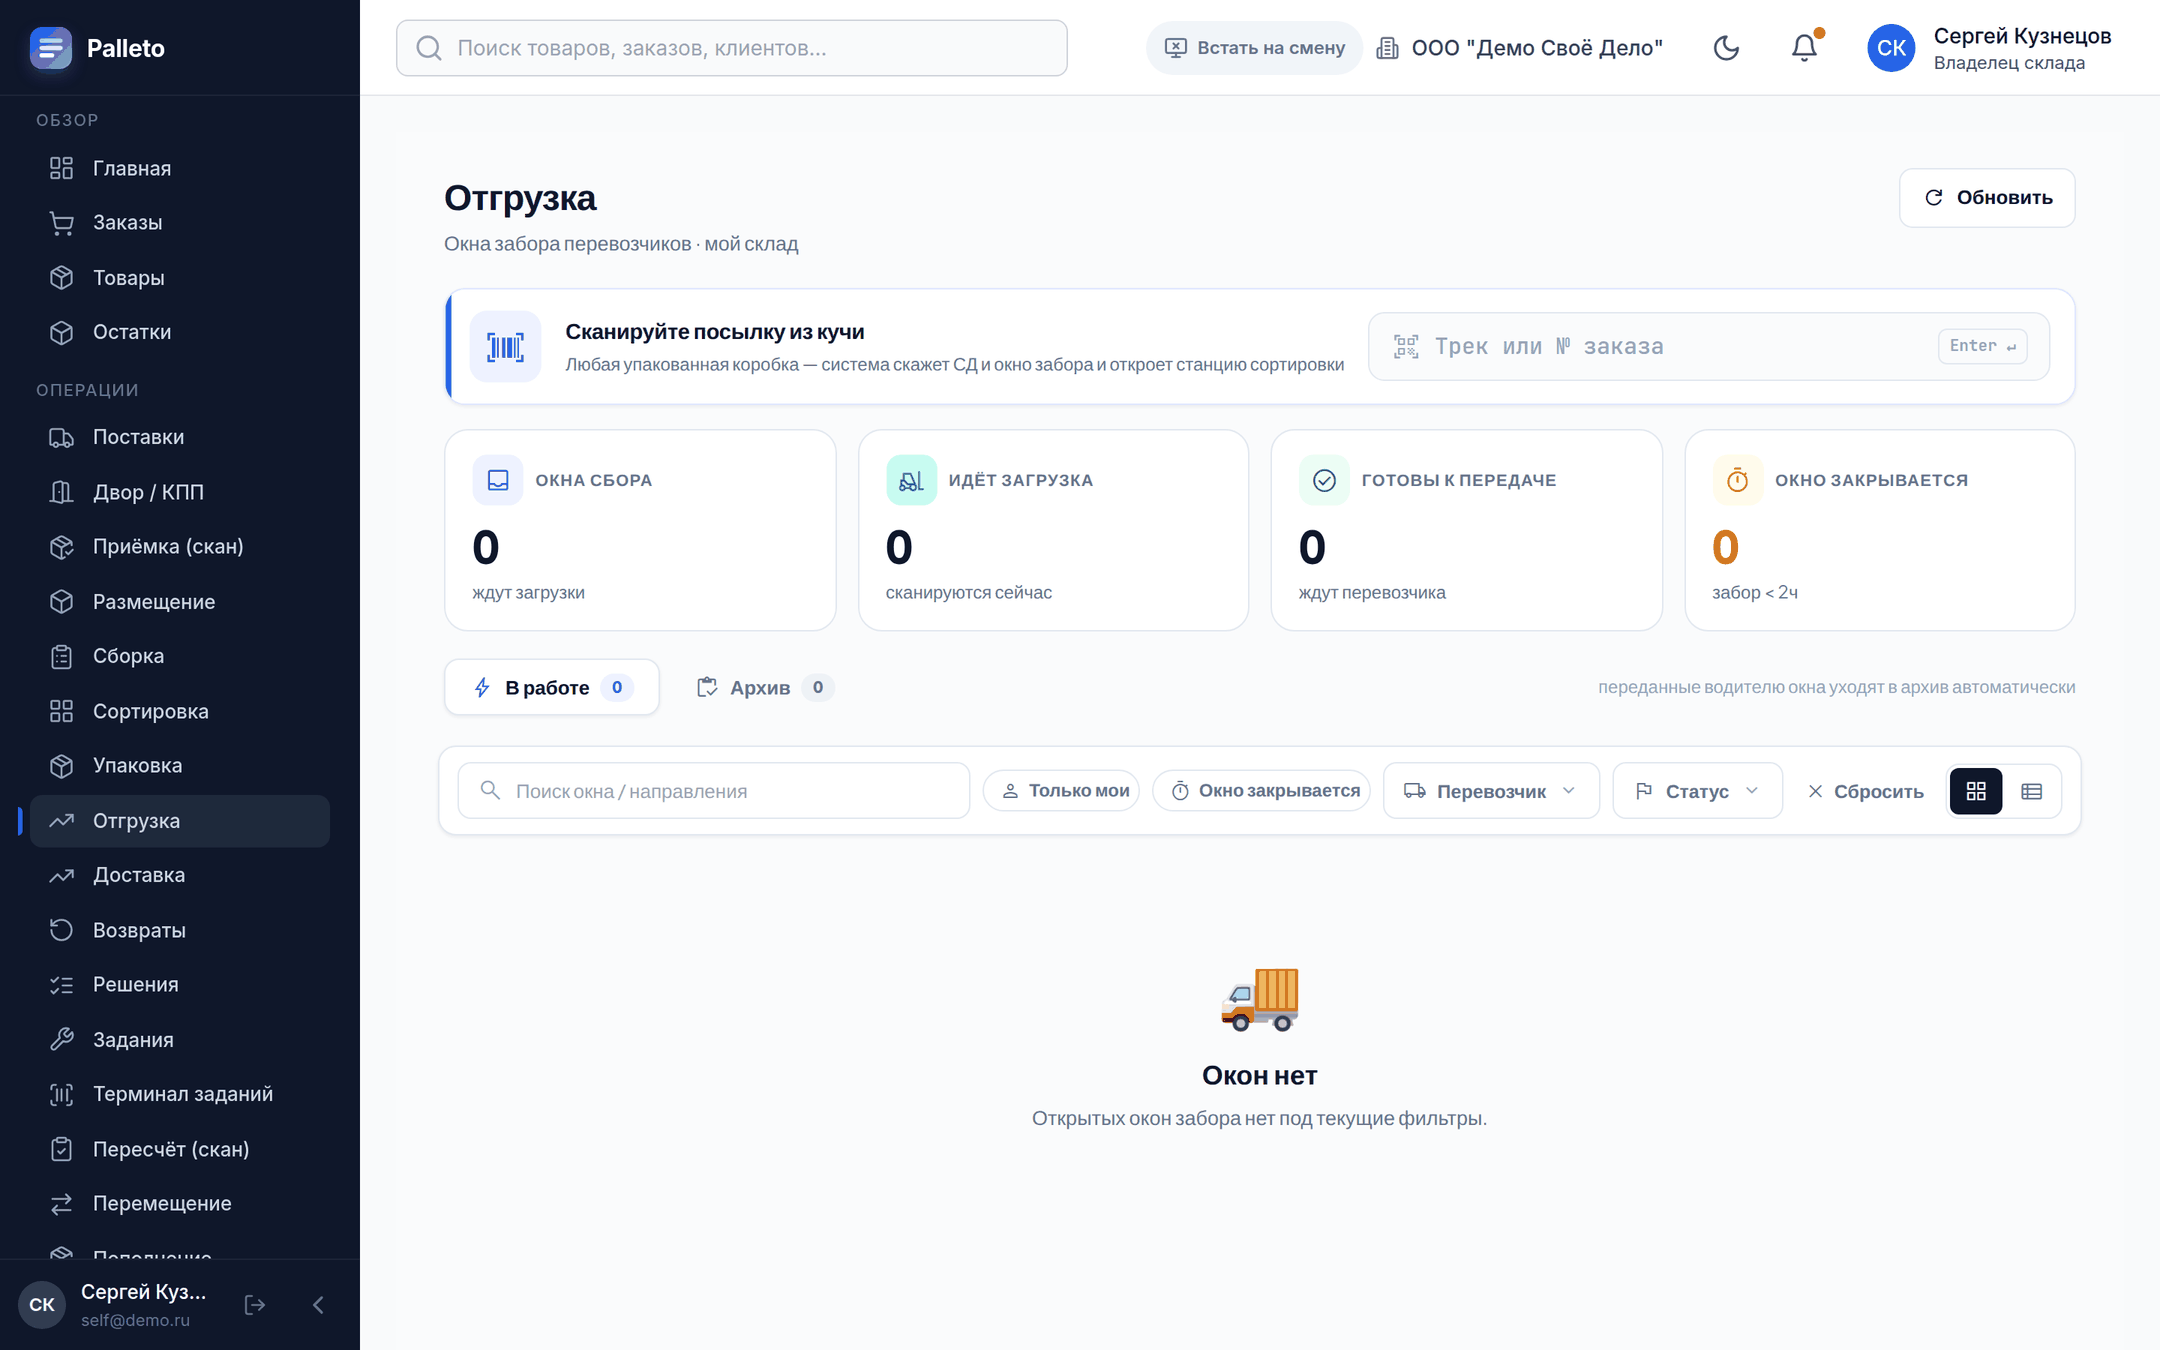Expand the Перевозчик dropdown
The image size is (2160, 1350).
pyautogui.click(x=1491, y=791)
